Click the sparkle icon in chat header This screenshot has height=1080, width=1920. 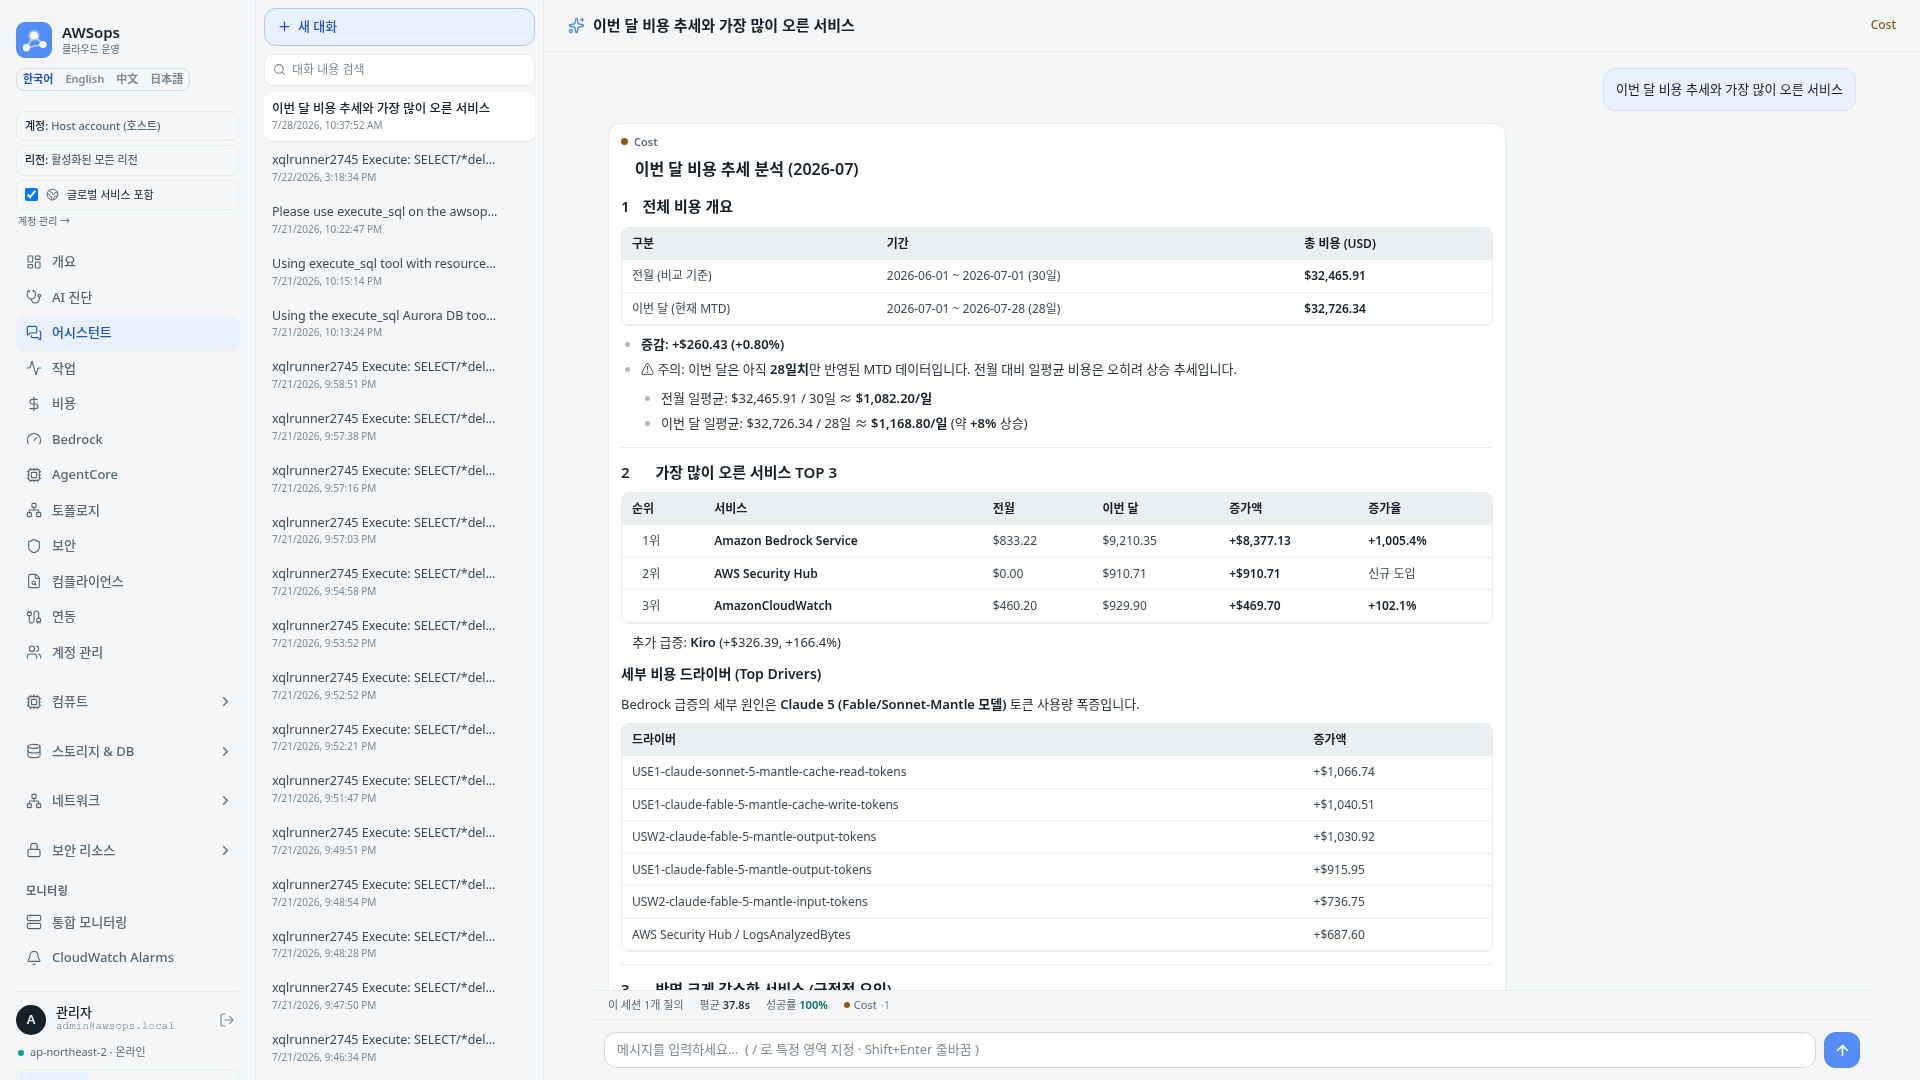[x=576, y=26]
